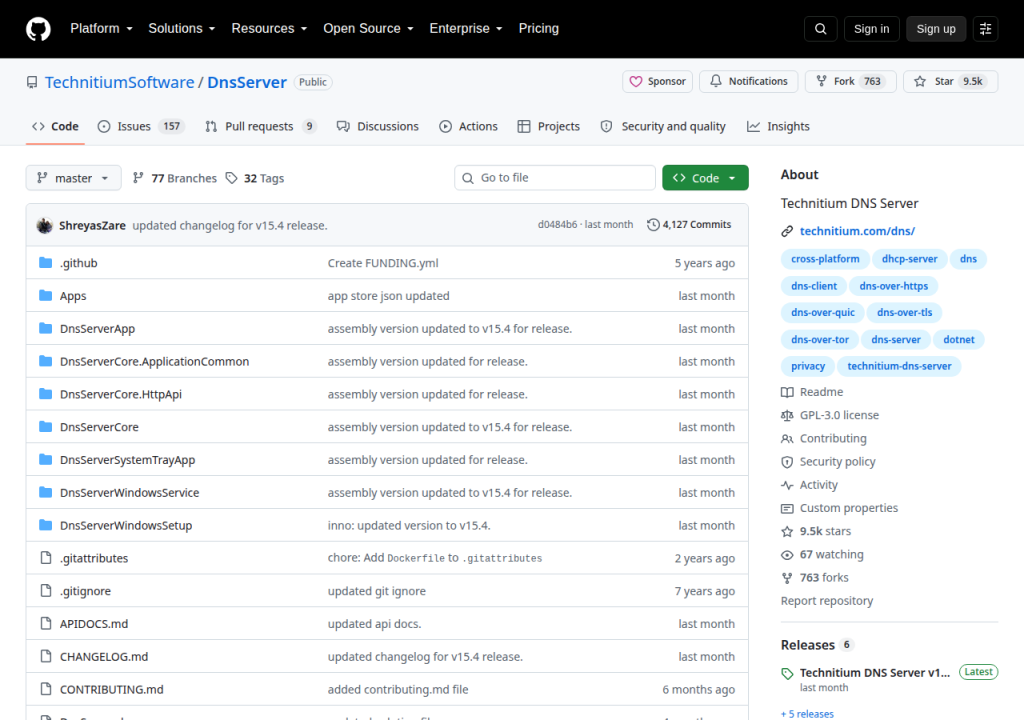The image size is (1024, 720).
Task: Open the DnsServerCore.HttpApi folder name
Action: (121, 394)
